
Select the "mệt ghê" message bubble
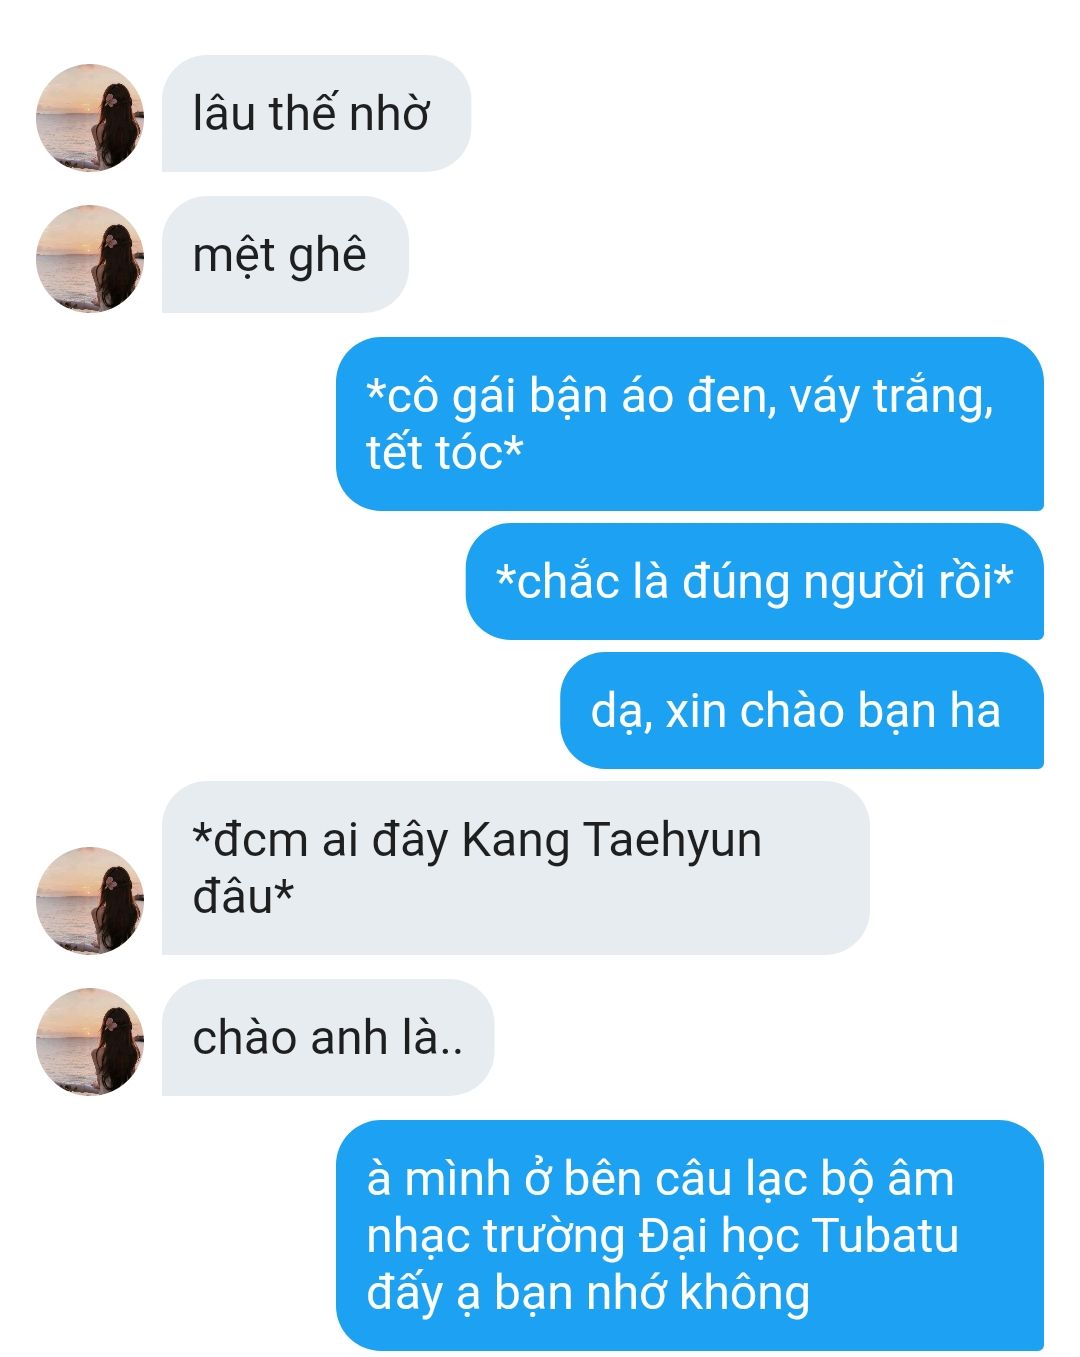tap(285, 254)
